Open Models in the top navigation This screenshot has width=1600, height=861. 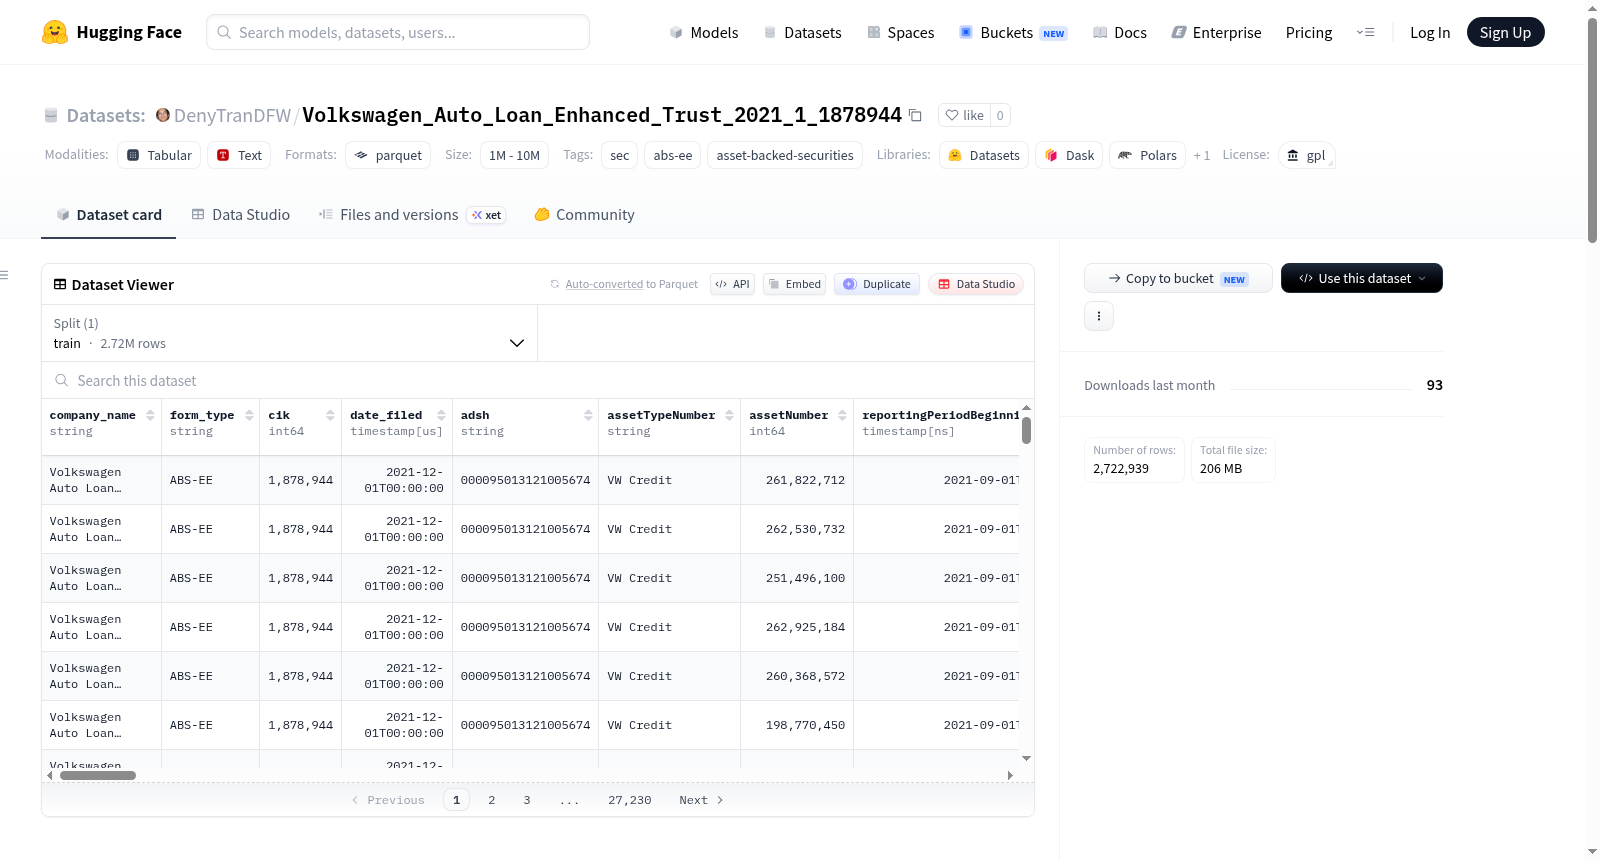[x=704, y=32]
